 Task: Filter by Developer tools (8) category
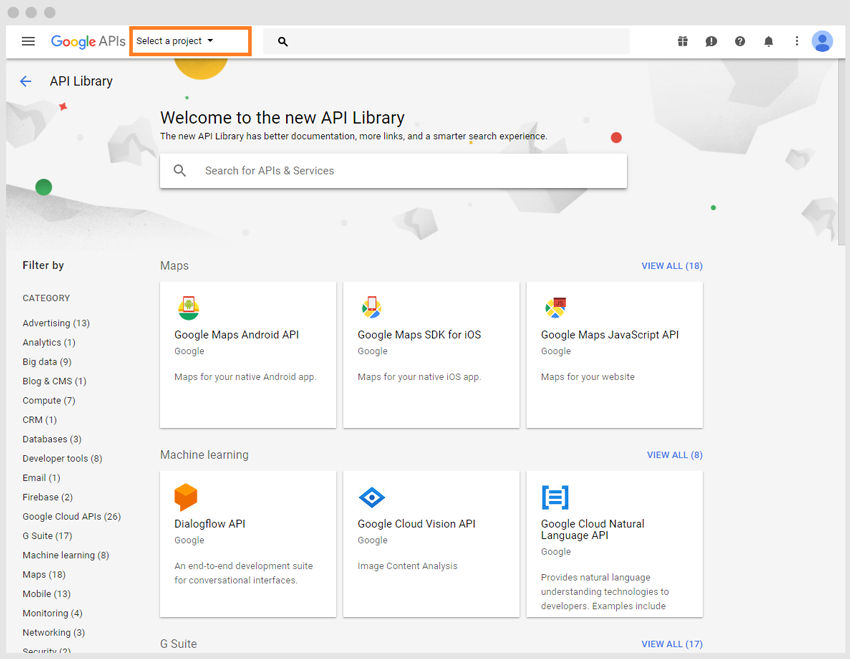(62, 458)
